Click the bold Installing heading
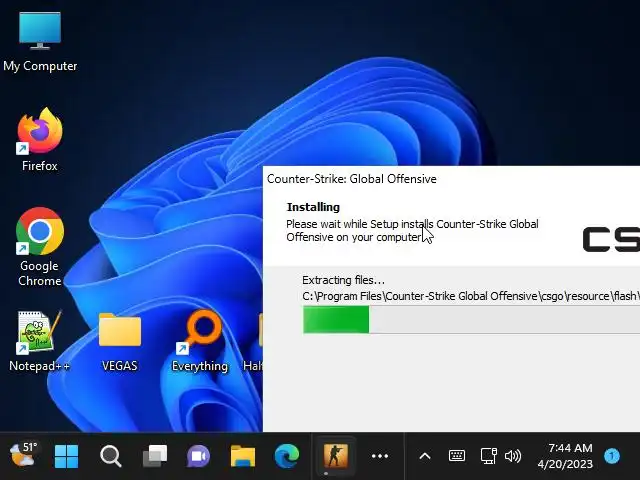This screenshot has width=640, height=480. [313, 207]
